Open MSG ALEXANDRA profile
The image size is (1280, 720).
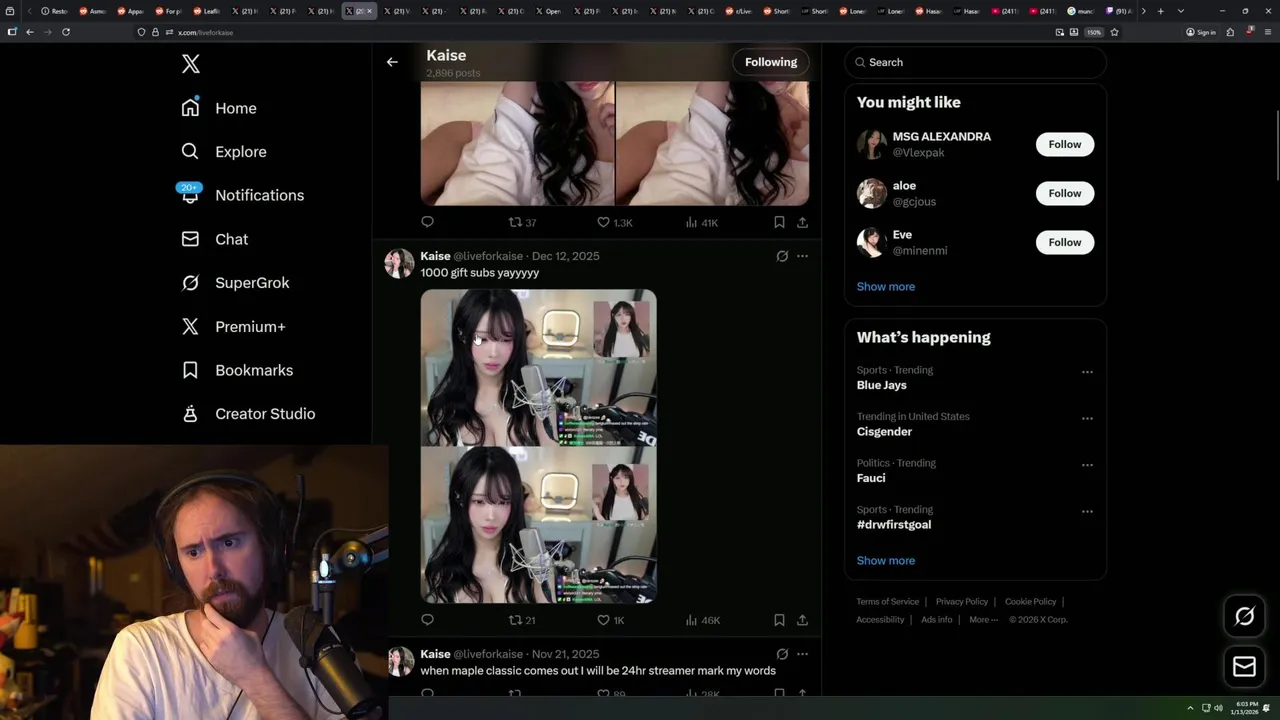point(941,136)
